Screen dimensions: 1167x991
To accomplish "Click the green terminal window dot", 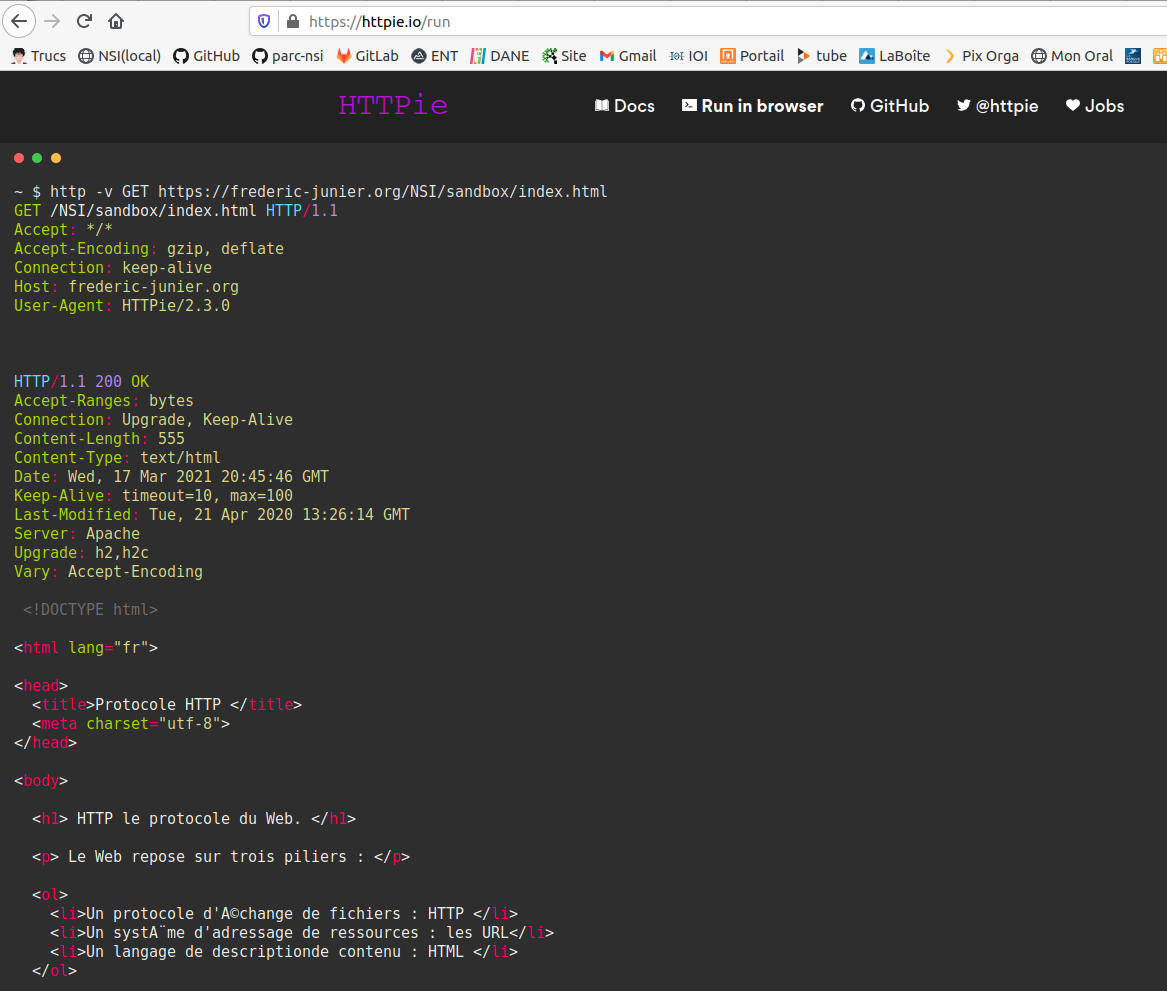I will [x=37, y=158].
